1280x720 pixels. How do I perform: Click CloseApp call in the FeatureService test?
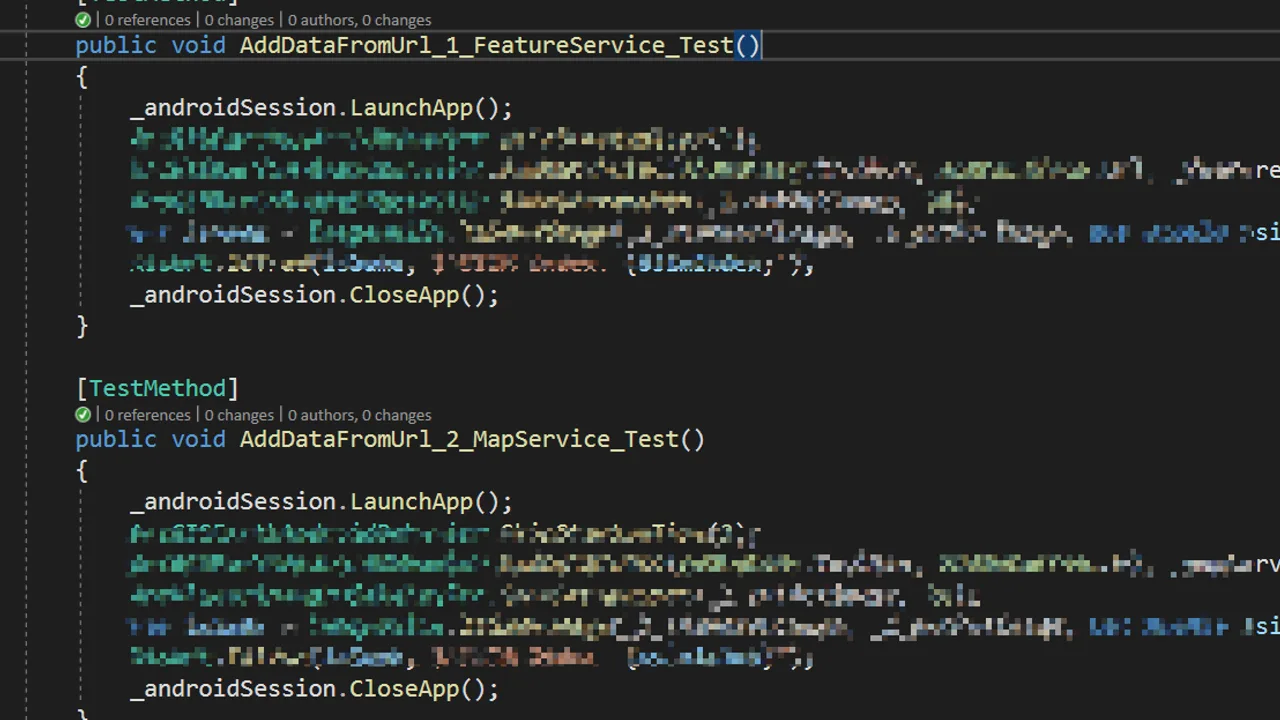coord(410,295)
